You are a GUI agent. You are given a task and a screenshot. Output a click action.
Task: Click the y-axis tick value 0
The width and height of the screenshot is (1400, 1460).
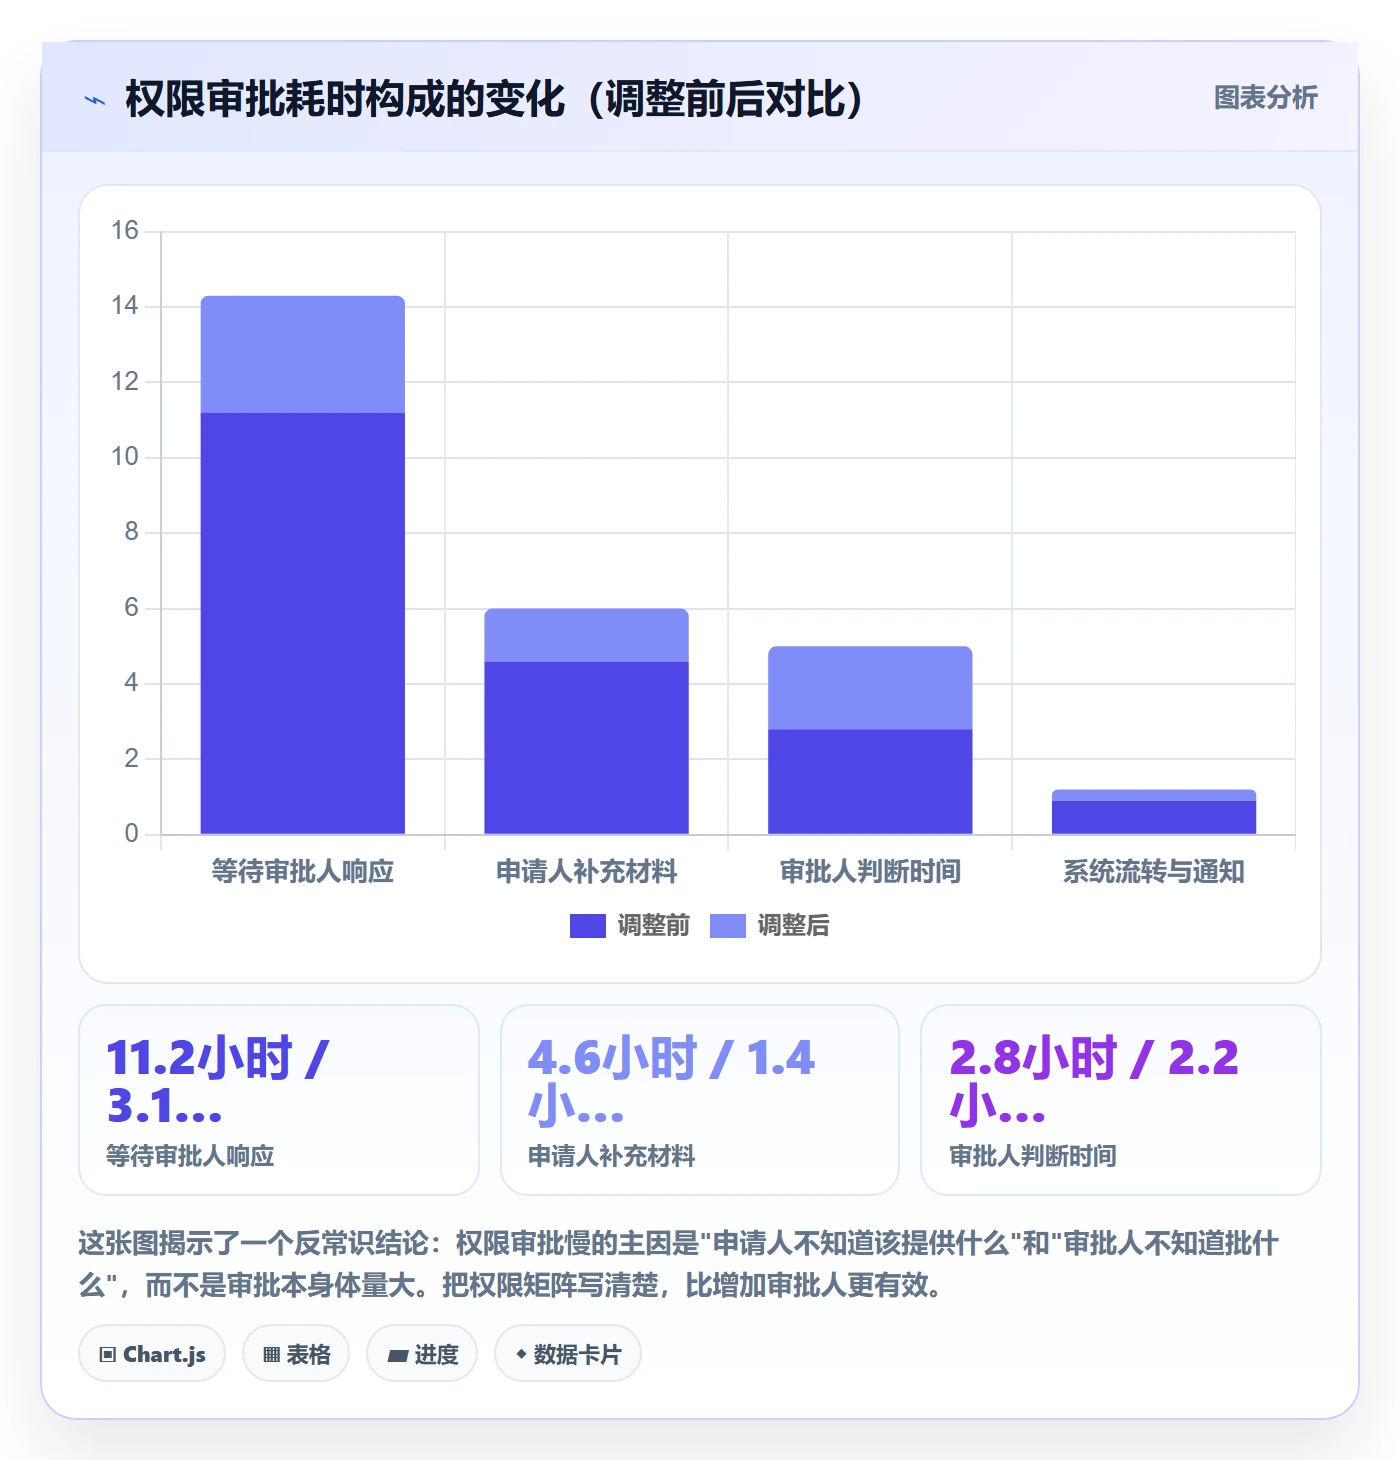(131, 834)
